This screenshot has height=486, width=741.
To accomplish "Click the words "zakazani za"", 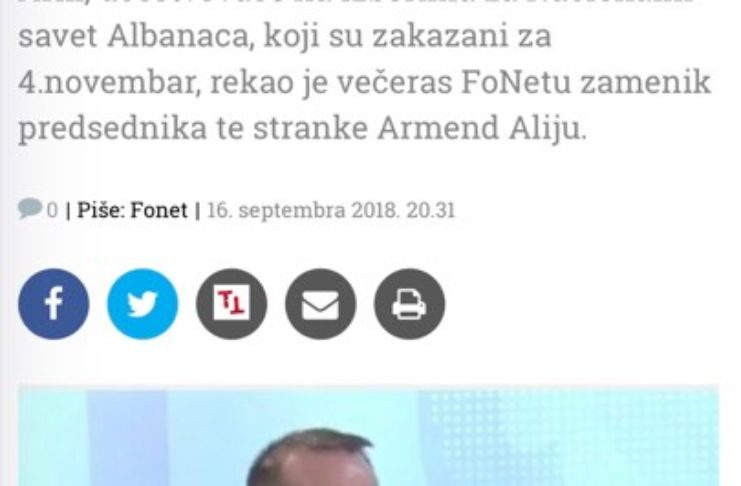I will 462,36.
